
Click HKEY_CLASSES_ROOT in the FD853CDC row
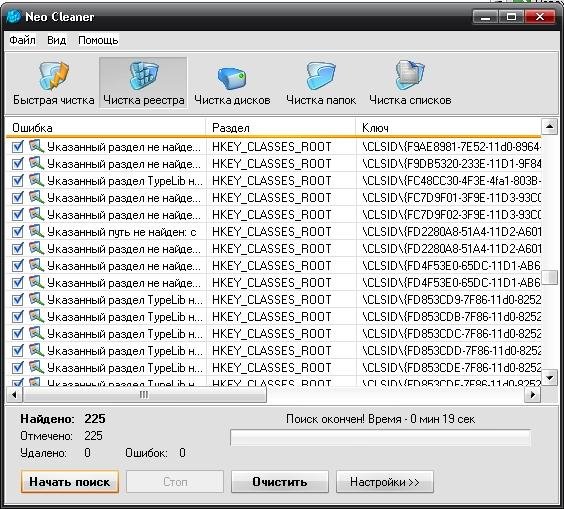(272, 333)
